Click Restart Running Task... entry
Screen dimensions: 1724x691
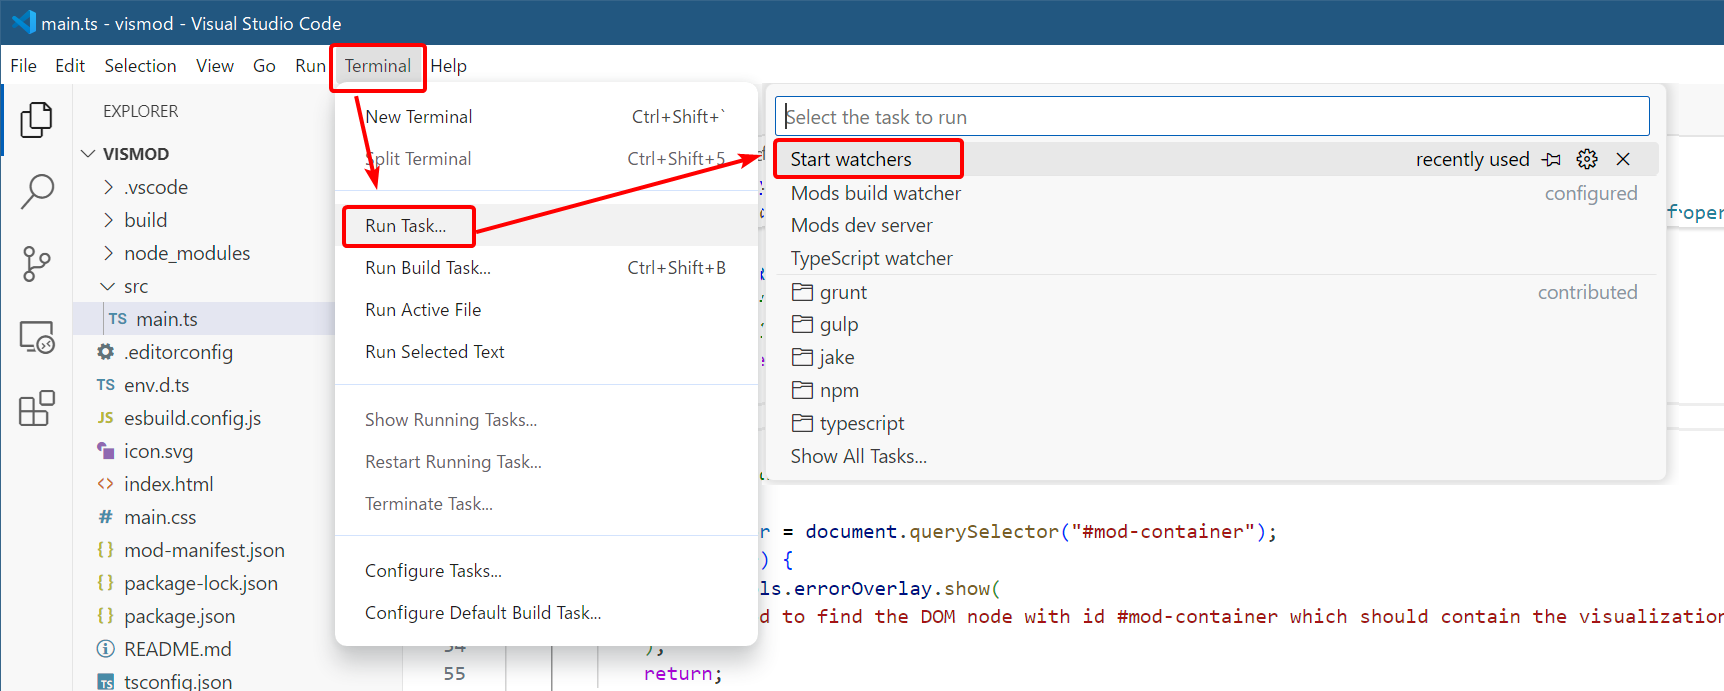point(546,462)
